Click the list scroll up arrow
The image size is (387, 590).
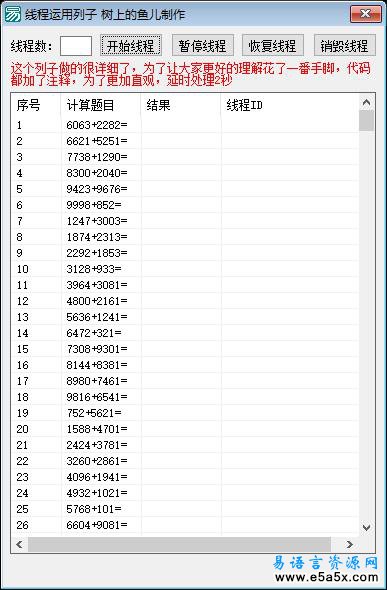click(x=366, y=102)
